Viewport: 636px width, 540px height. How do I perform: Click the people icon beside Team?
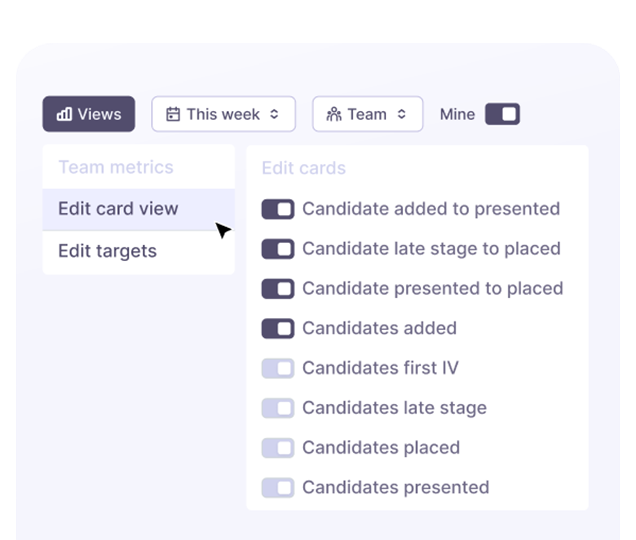(334, 114)
